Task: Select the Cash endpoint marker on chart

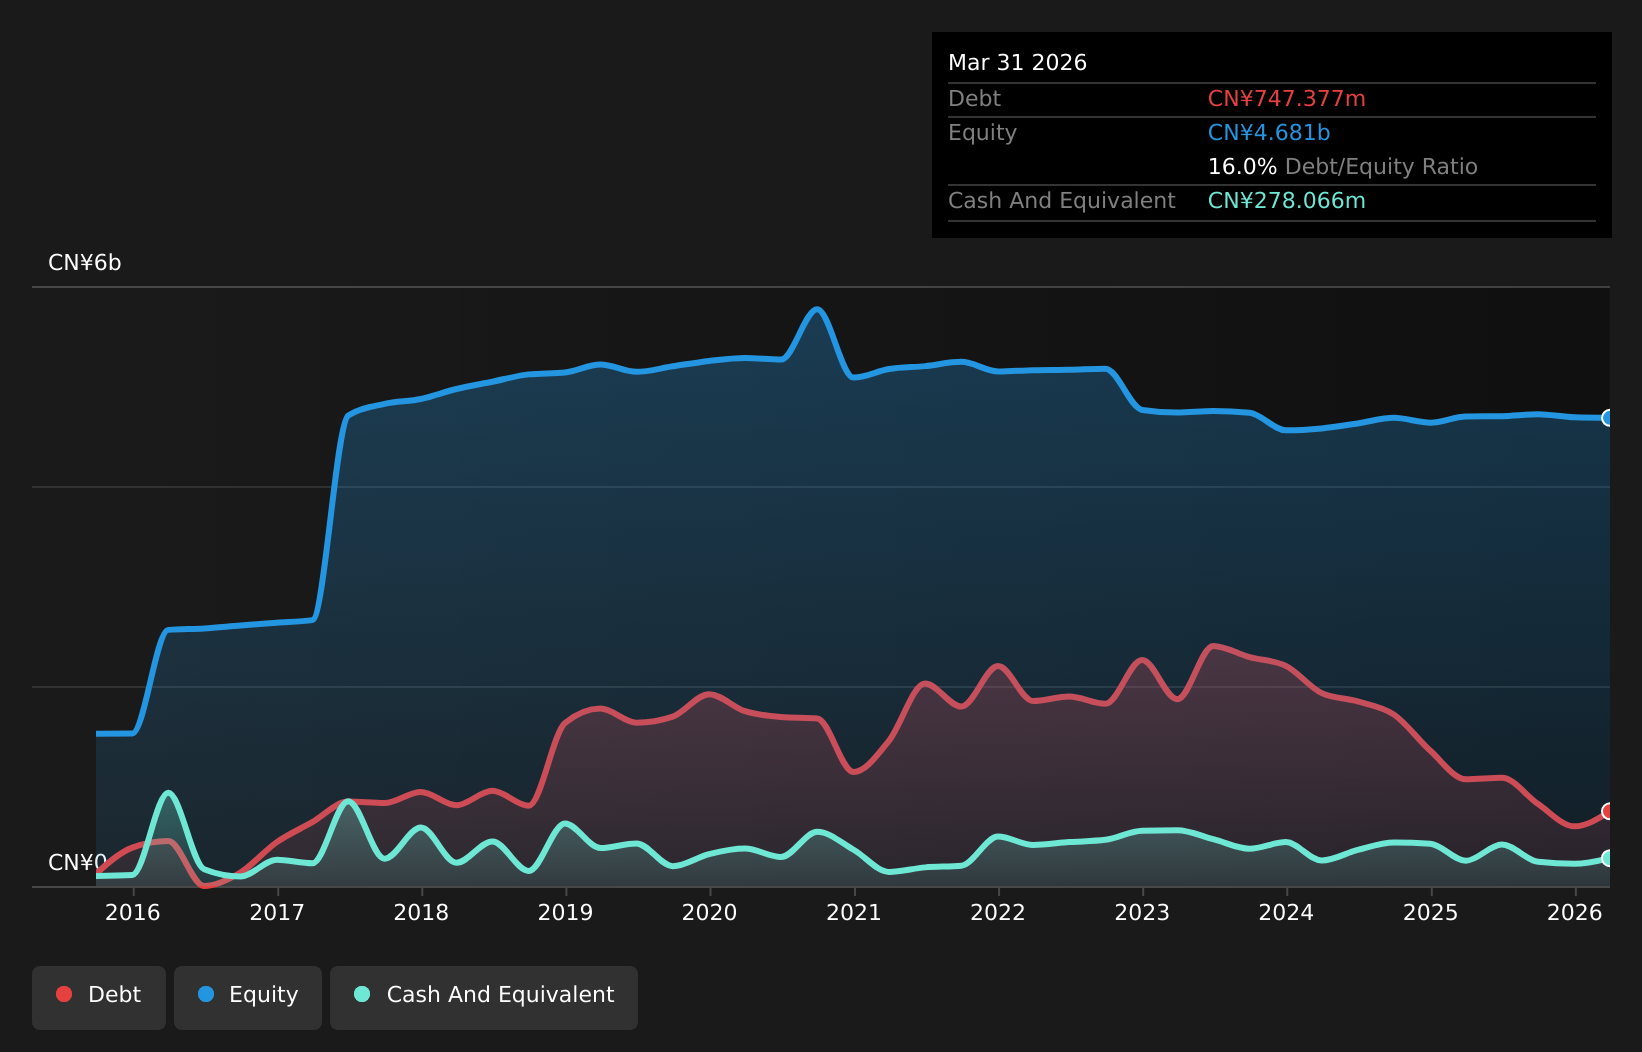Action: click(x=1608, y=858)
